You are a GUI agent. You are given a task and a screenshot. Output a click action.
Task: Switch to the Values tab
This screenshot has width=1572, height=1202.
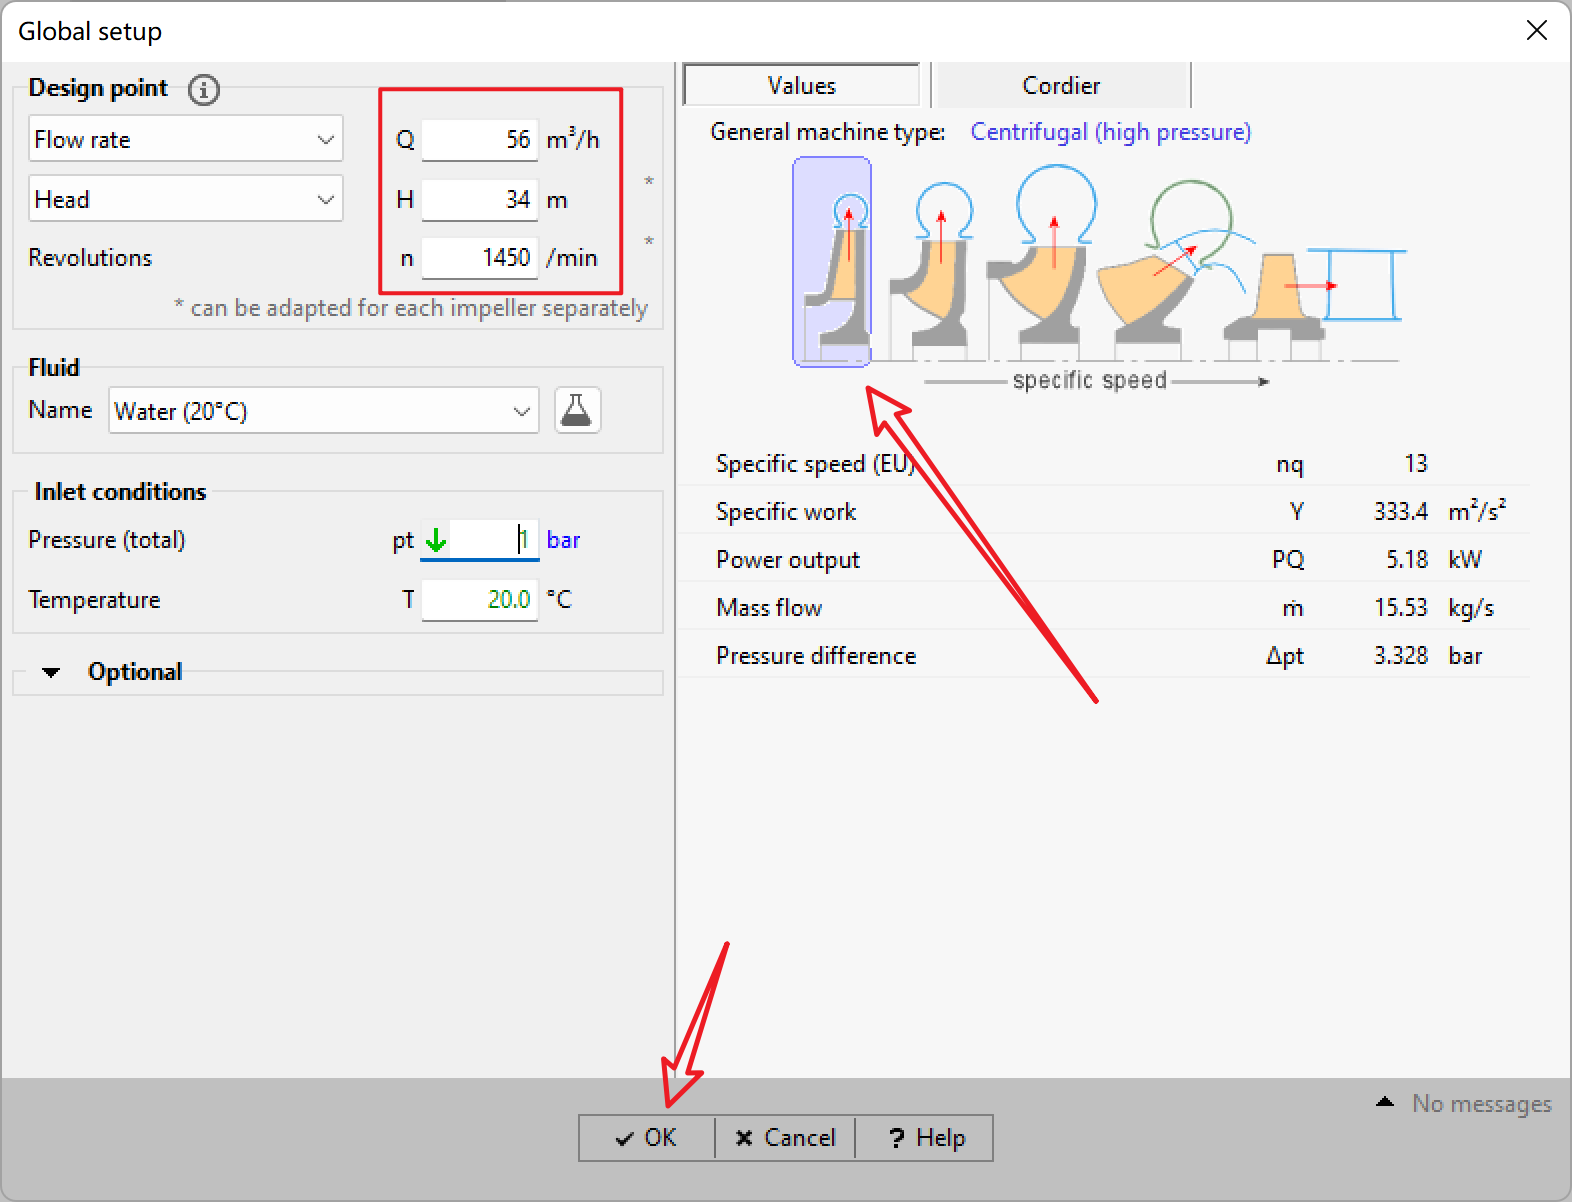tap(801, 86)
